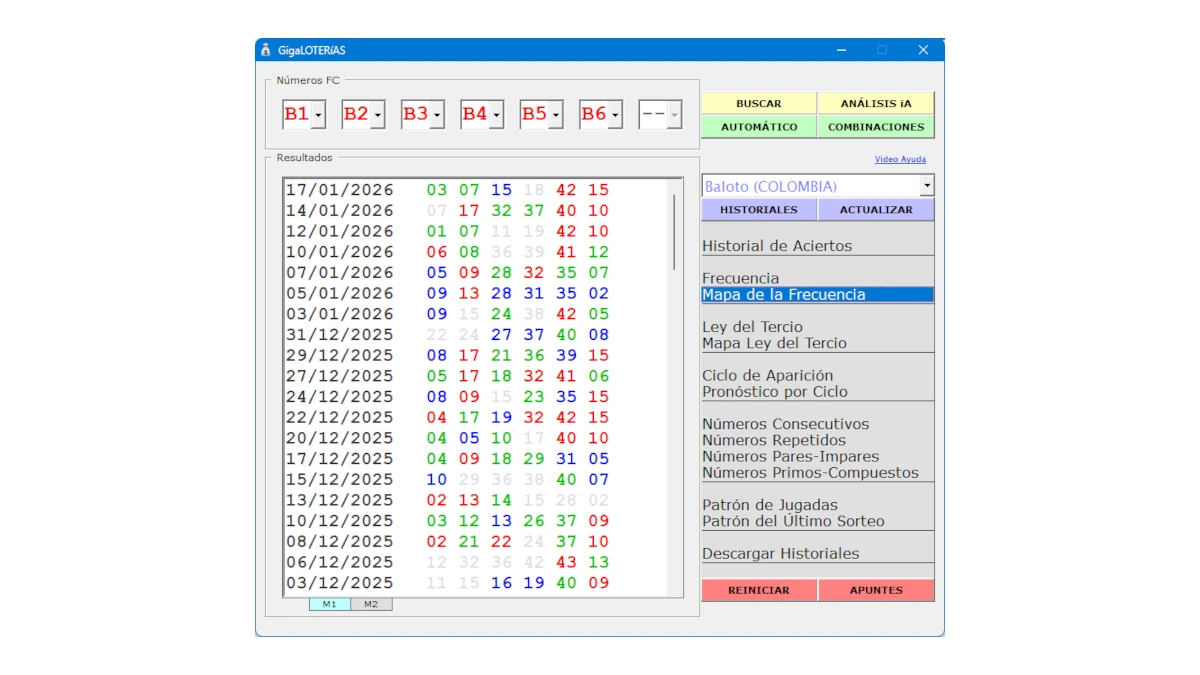Click REINICIAR to reset
The width and height of the screenshot is (1200, 675).
[x=758, y=590]
